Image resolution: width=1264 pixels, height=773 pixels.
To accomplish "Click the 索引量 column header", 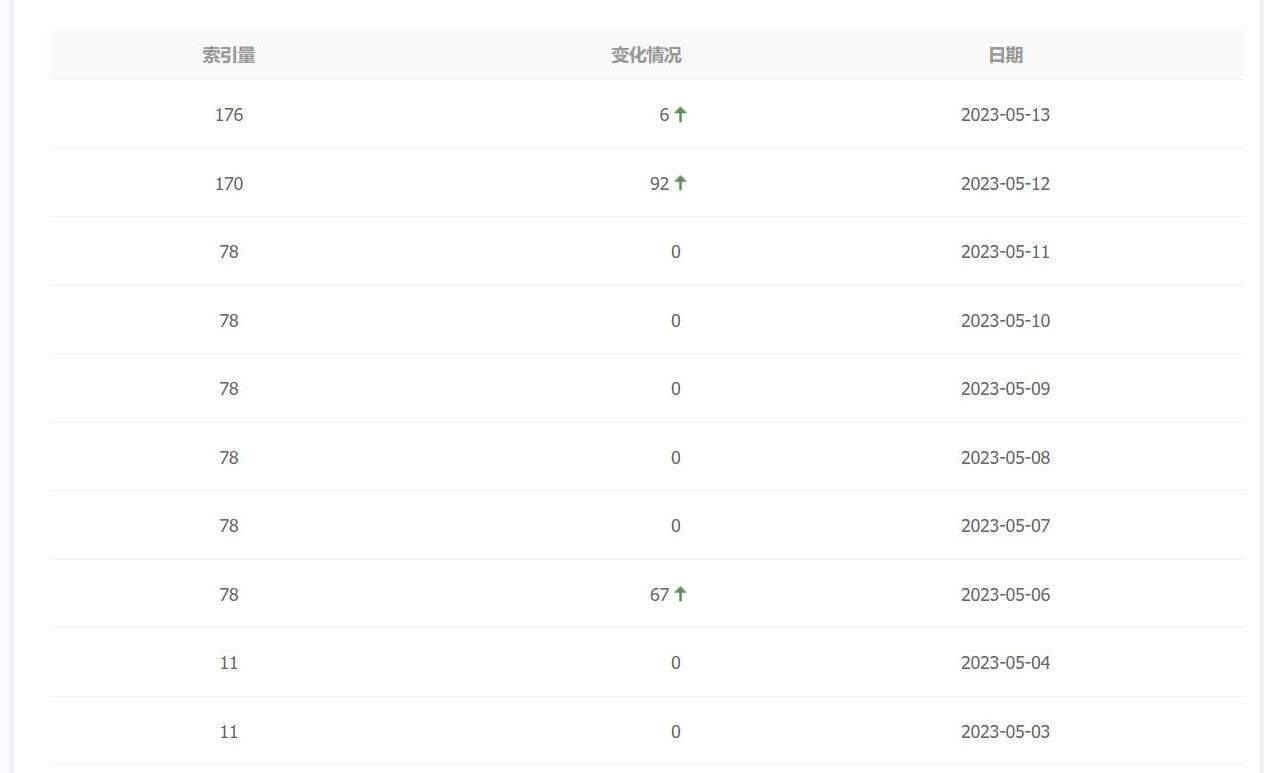I will point(229,55).
